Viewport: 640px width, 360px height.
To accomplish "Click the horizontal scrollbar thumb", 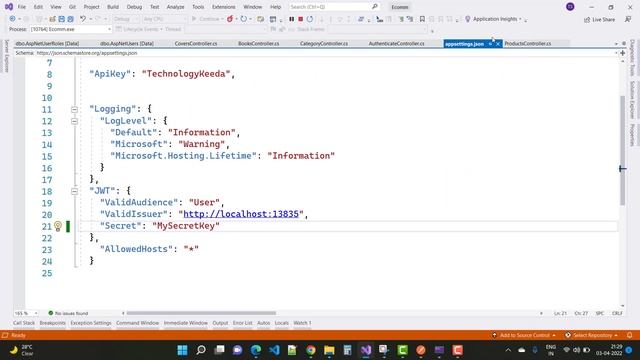I will [x=201, y=313].
